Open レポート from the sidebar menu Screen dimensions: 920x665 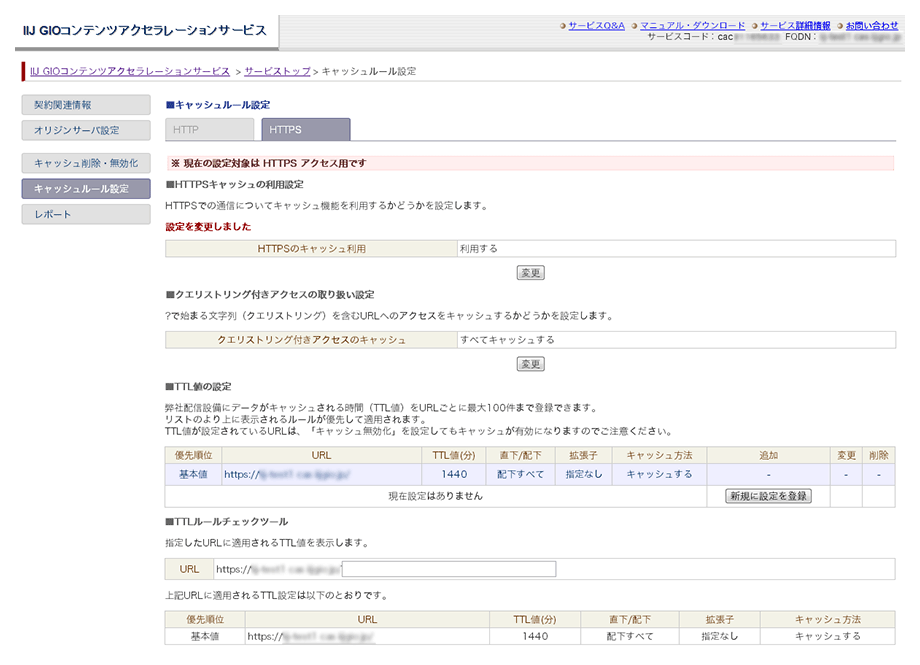click(85, 214)
